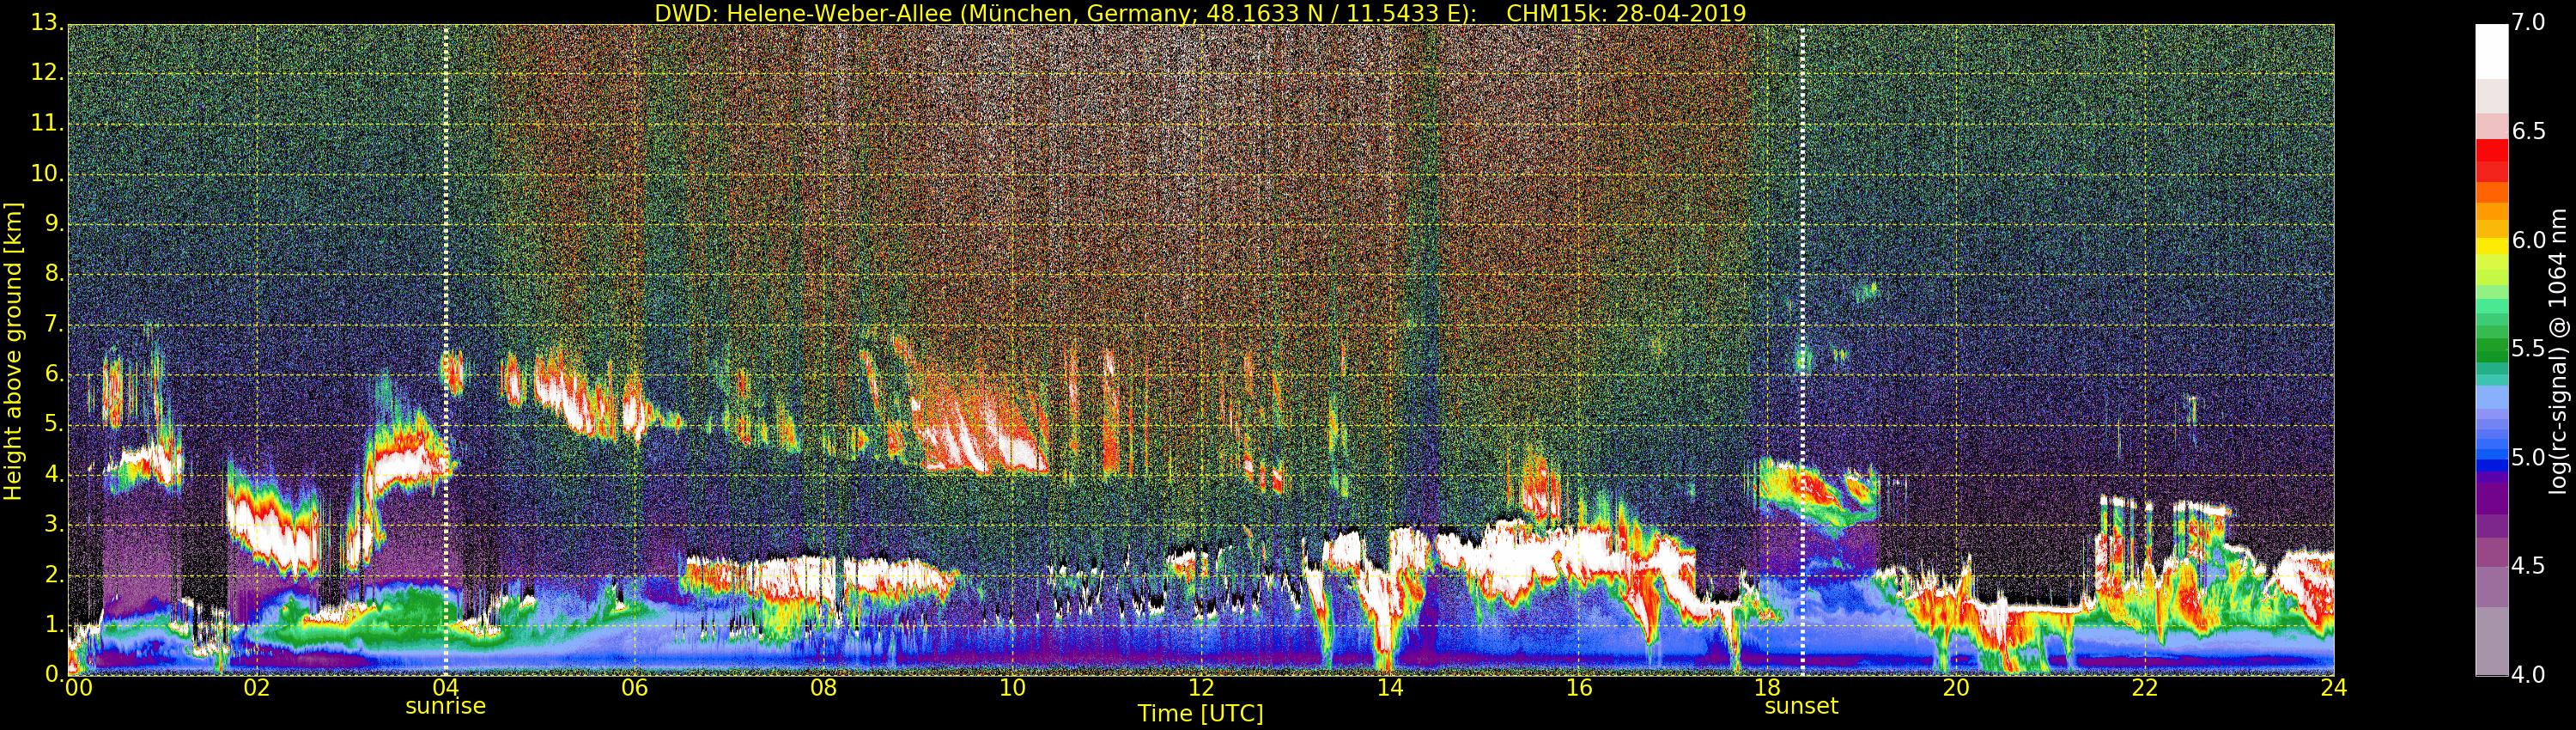Image resolution: width=2576 pixels, height=730 pixels.
Task: Click the 'Height above ground [km]' axis label
Action: pyautogui.click(x=13, y=351)
